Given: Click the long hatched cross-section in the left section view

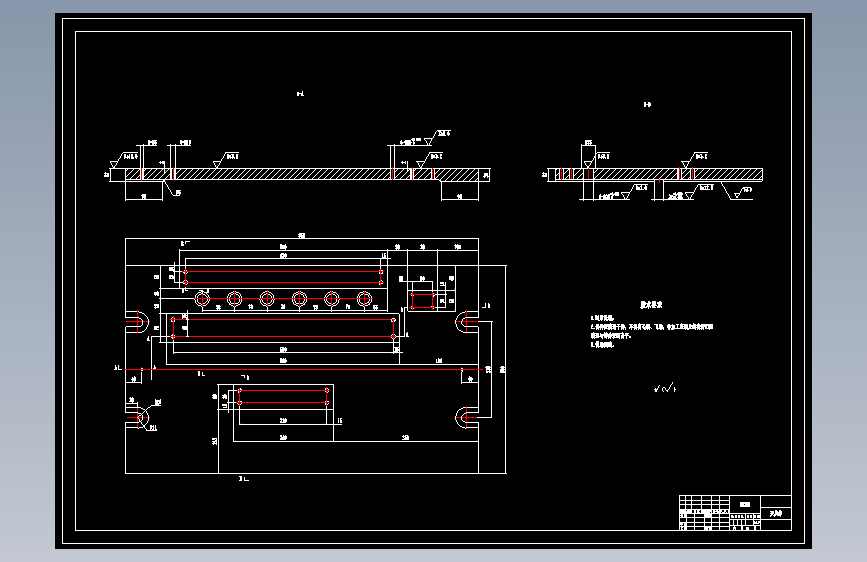Looking at the screenshot, I should point(300,174).
